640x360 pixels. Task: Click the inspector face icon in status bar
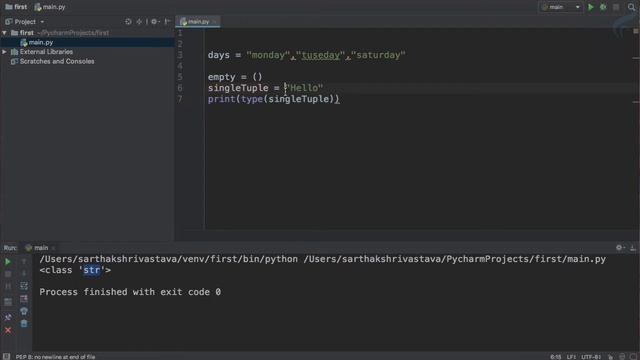622,357
